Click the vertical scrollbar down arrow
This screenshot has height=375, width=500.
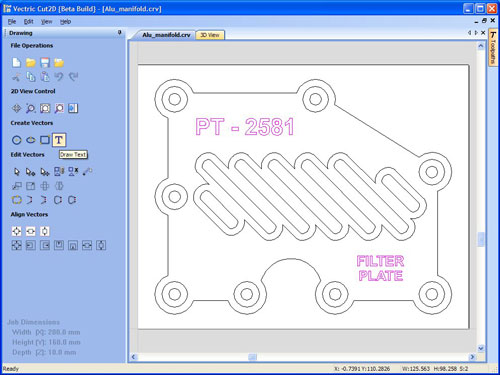481,348
